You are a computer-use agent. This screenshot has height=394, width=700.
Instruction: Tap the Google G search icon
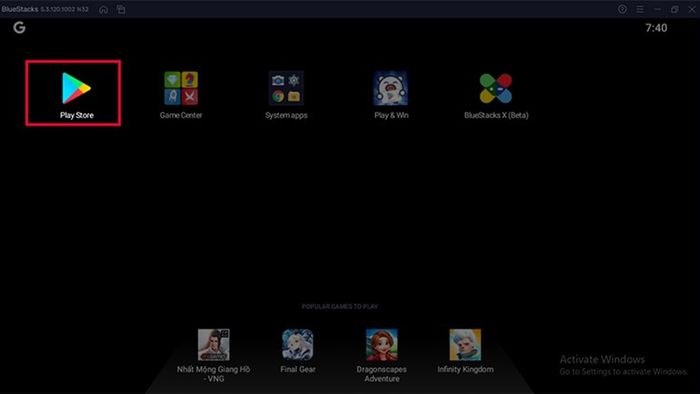coord(19,28)
